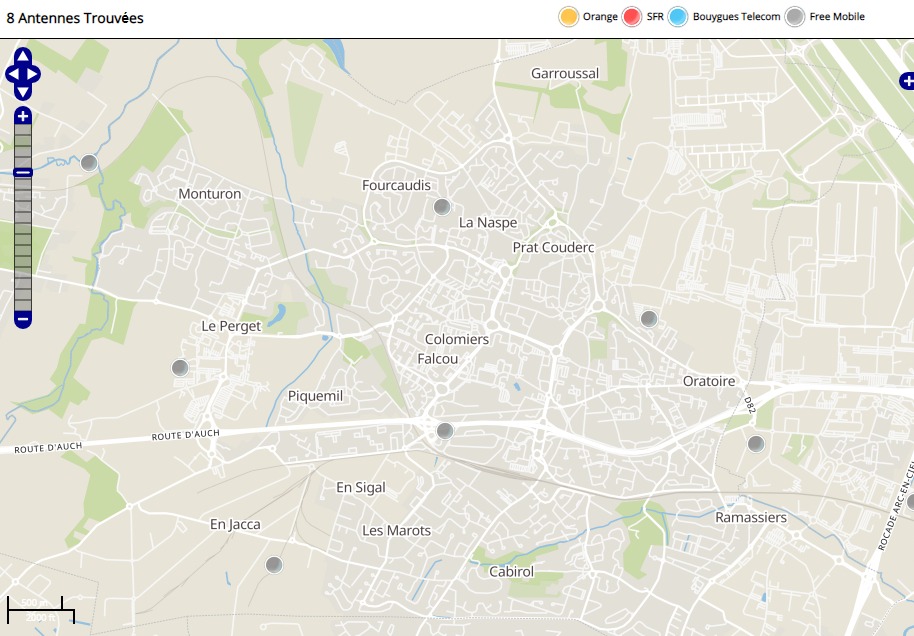The image size is (914, 636).
Task: Pan the map up with arrow
Action: tap(23, 56)
